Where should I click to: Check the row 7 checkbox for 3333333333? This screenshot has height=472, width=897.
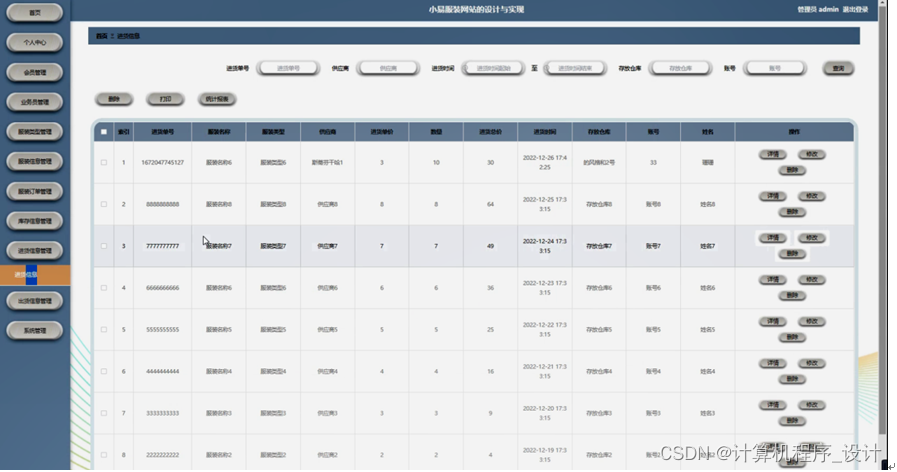tap(104, 413)
